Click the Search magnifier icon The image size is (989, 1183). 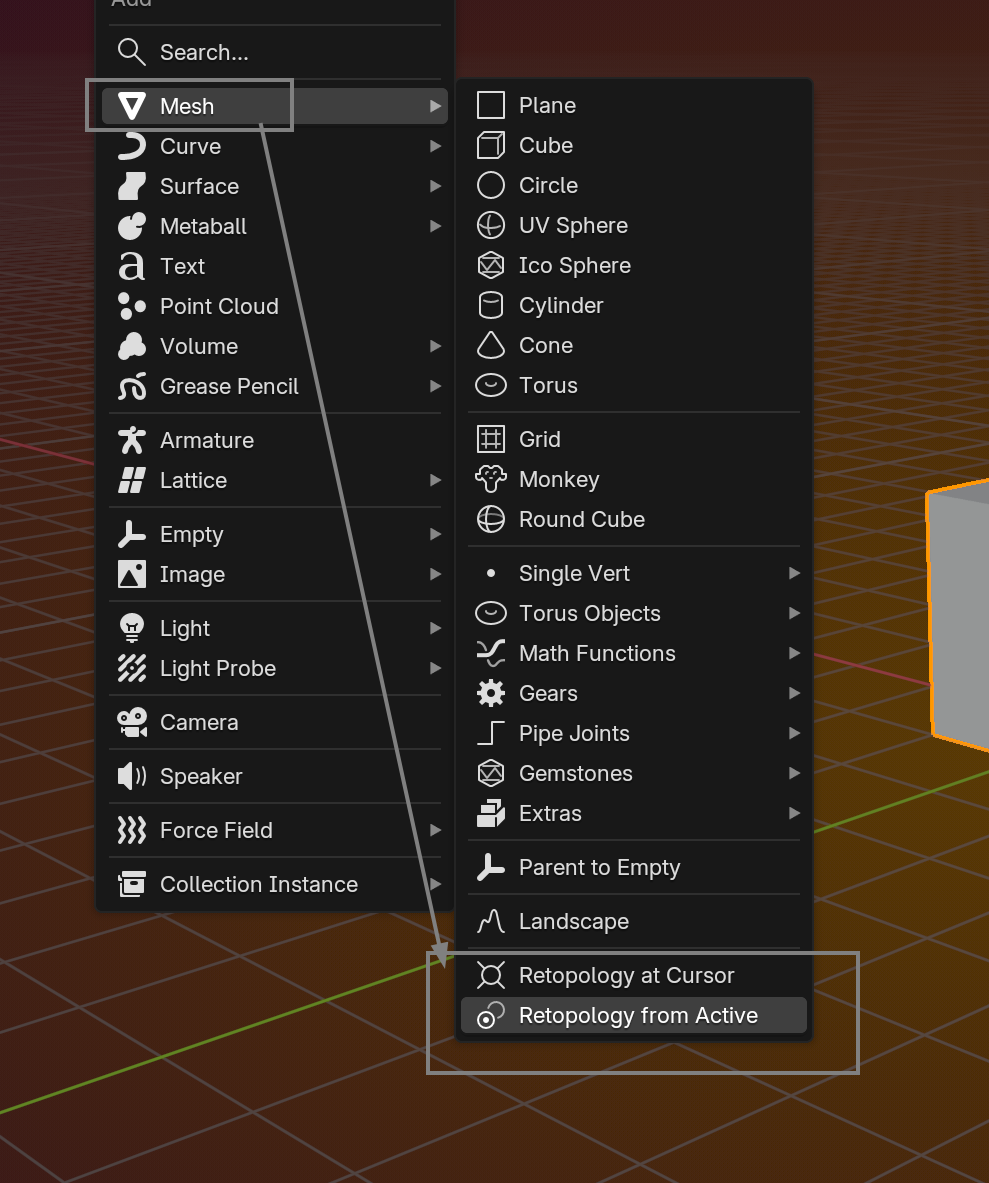coord(131,52)
